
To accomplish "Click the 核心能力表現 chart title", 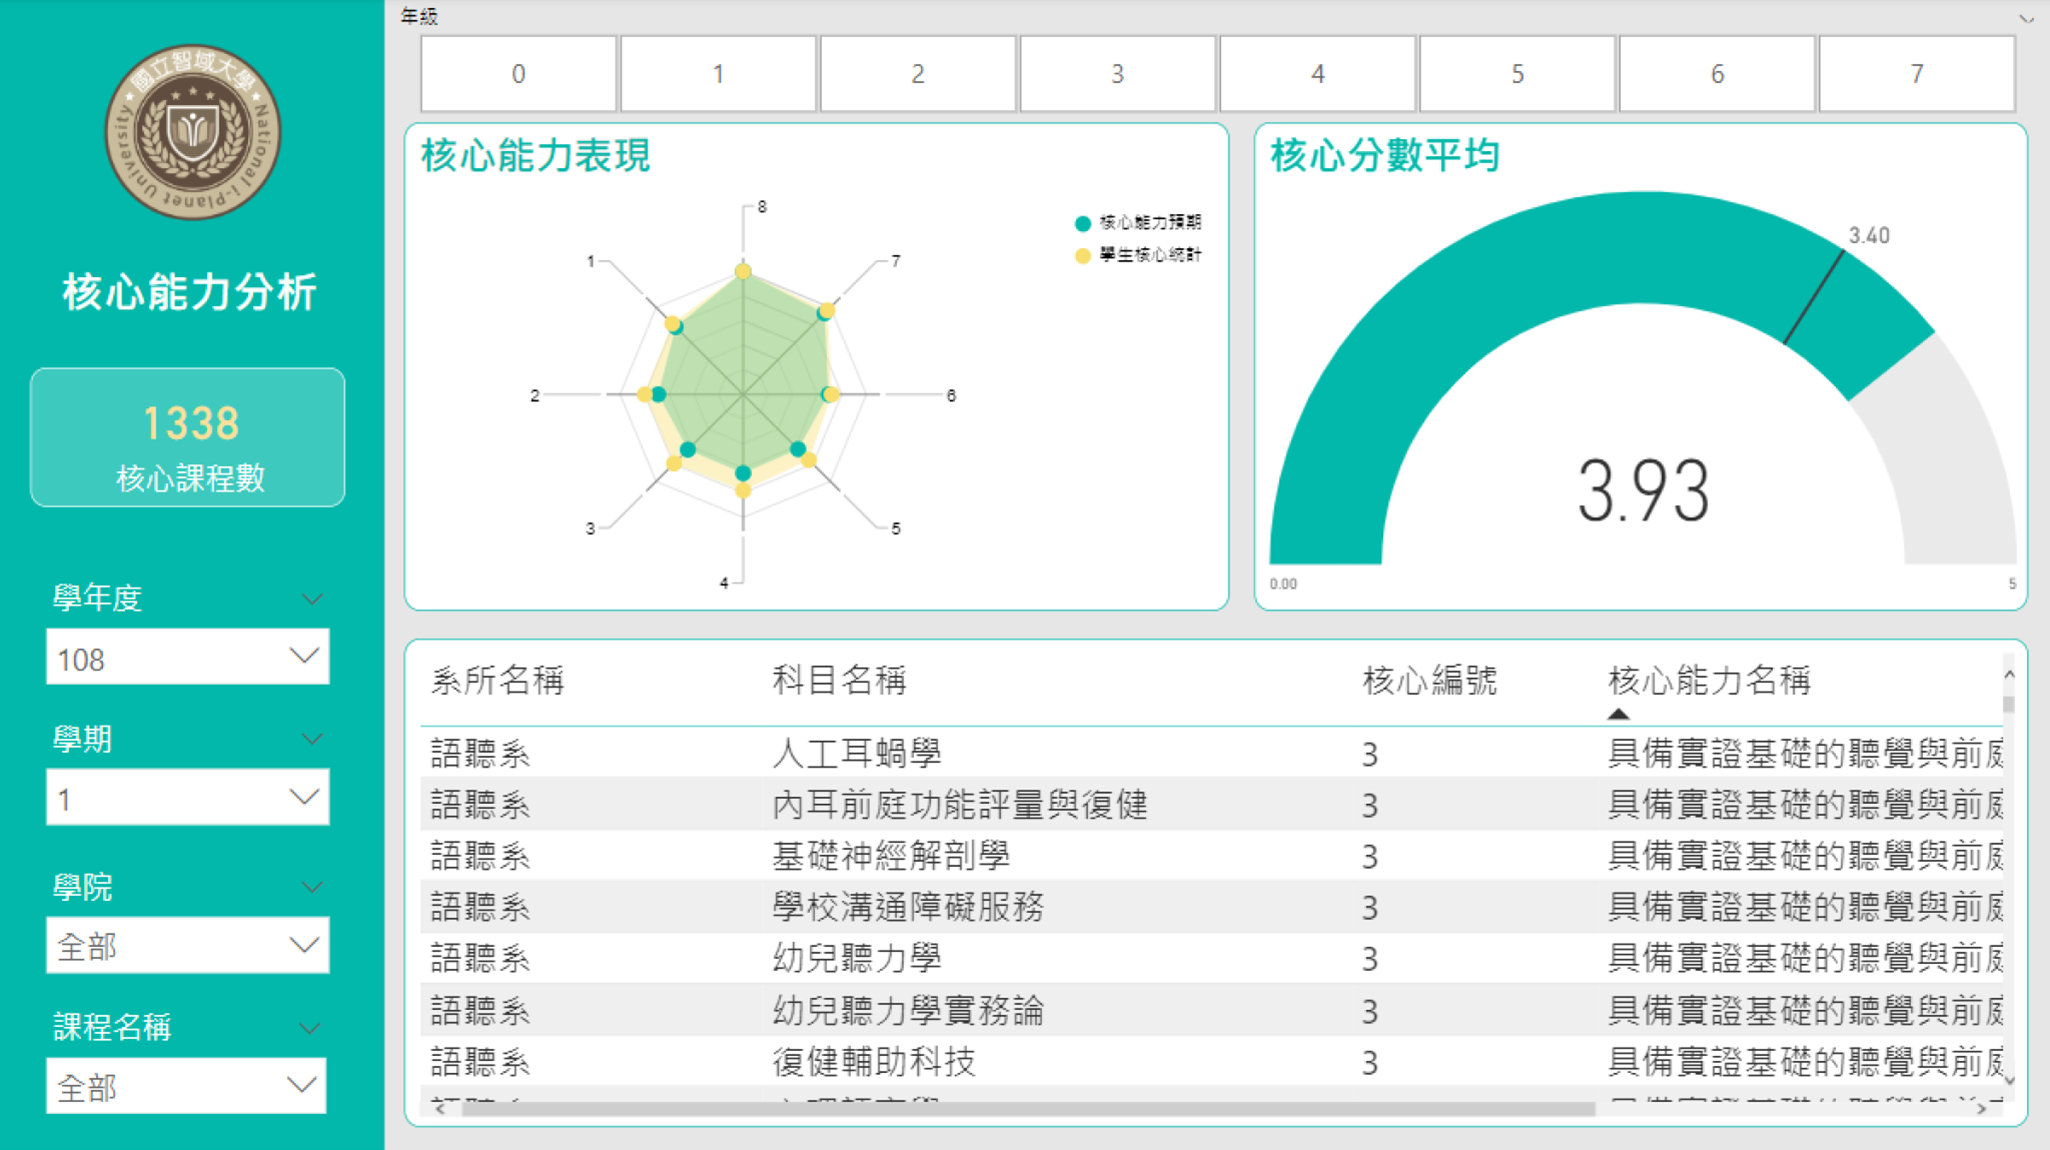I will pos(536,156).
